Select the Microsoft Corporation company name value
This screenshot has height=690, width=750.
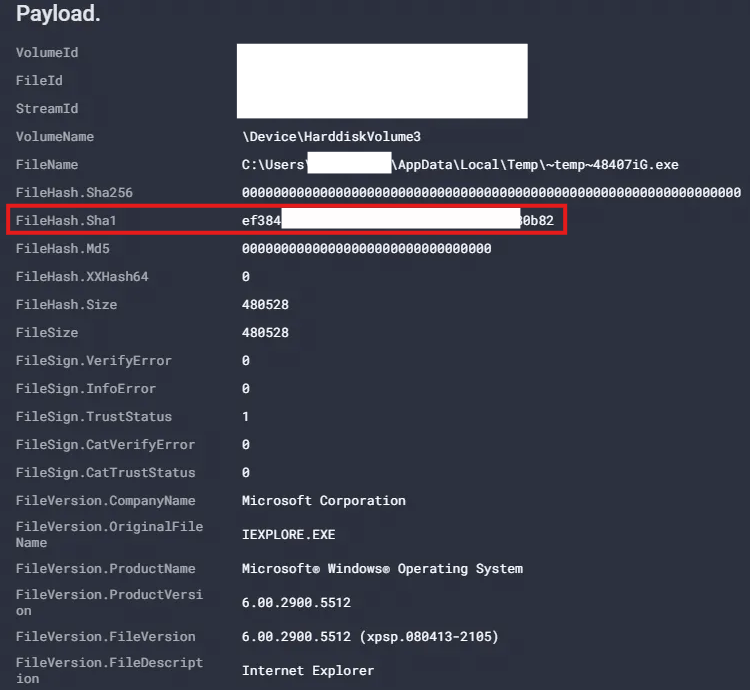[323, 500]
